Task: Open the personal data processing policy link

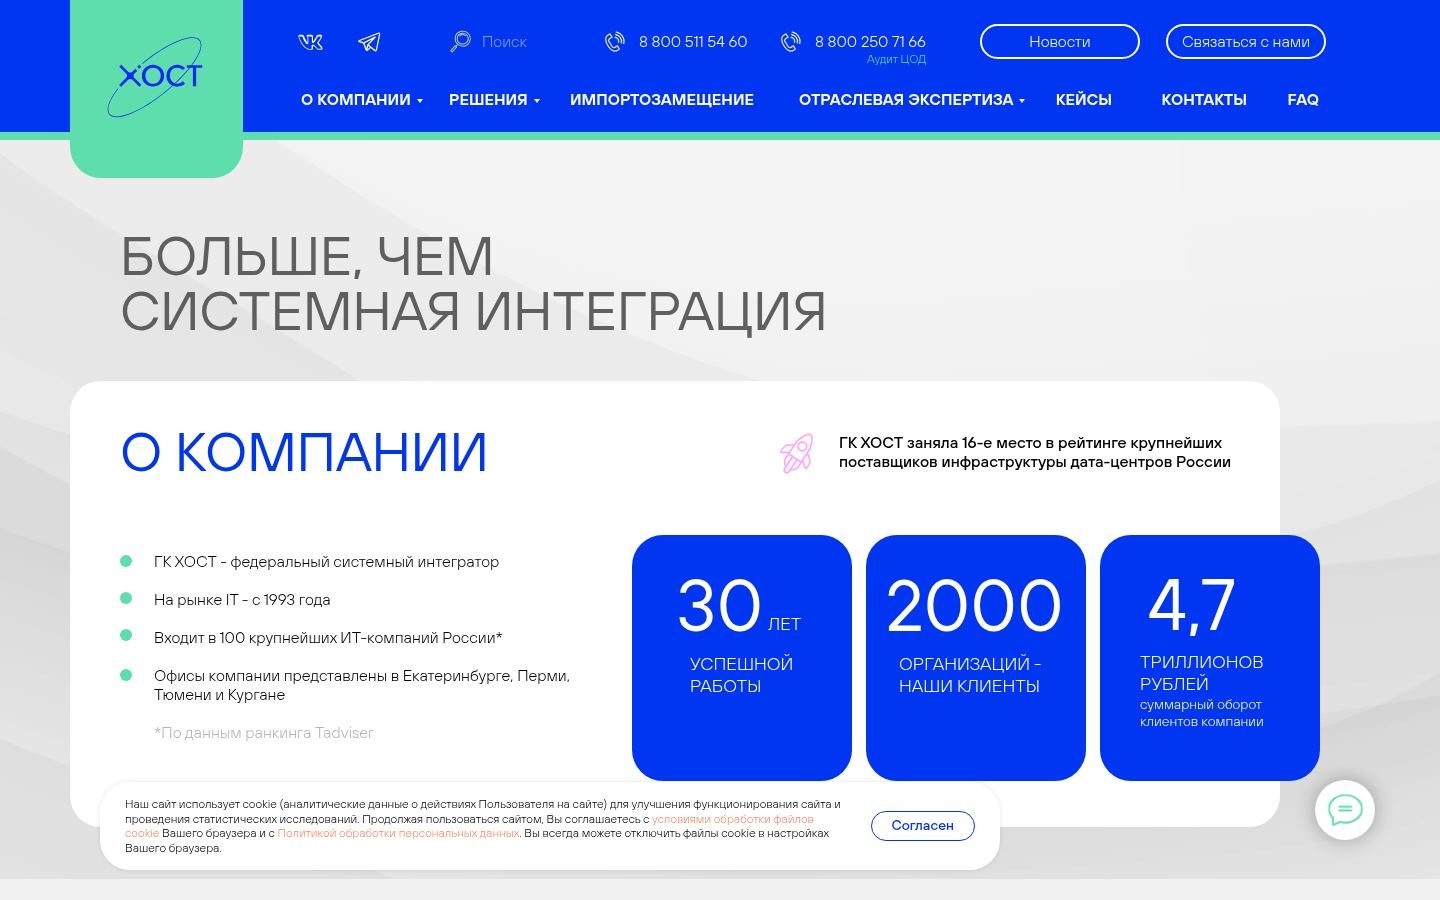Action: [x=398, y=833]
